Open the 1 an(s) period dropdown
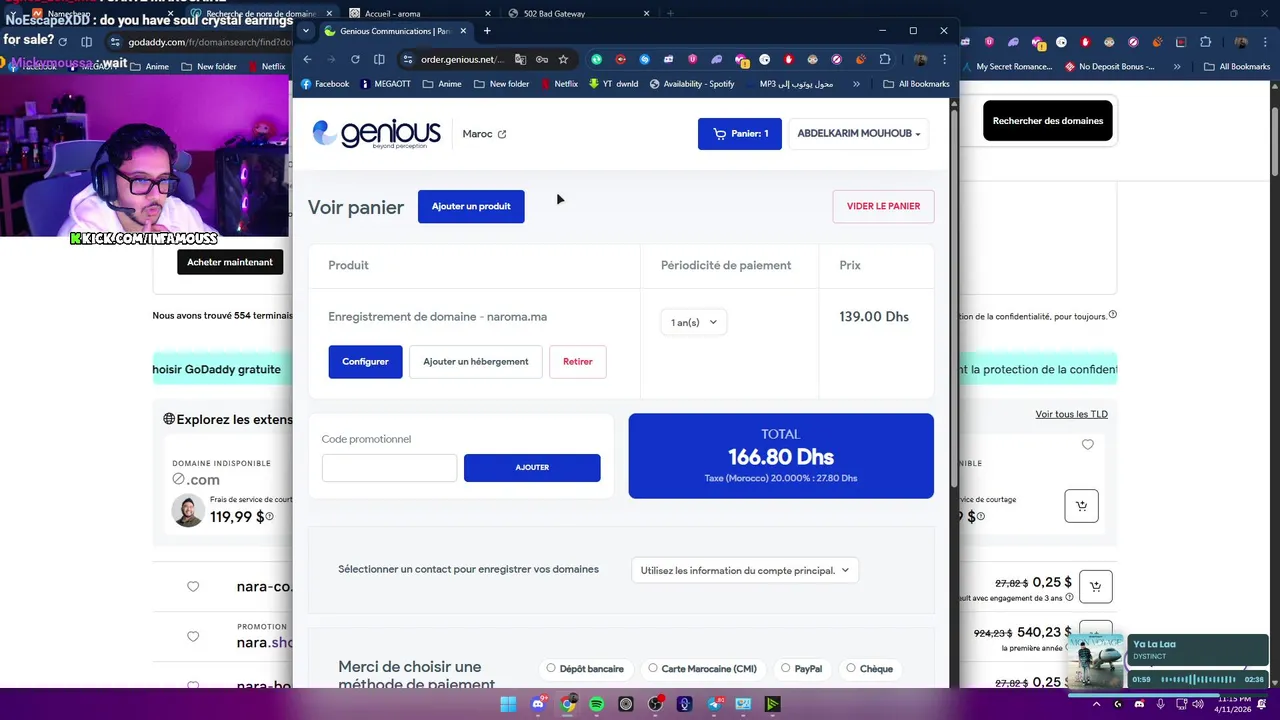Viewport: 1280px width, 720px height. 693,322
